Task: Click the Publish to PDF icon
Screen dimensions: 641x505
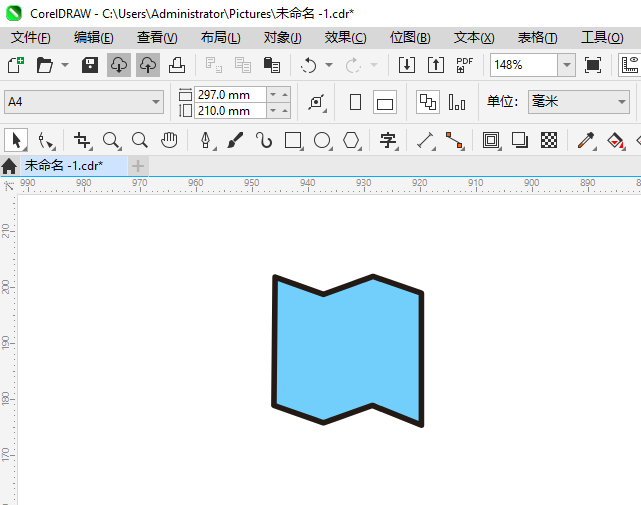Action: 464,65
